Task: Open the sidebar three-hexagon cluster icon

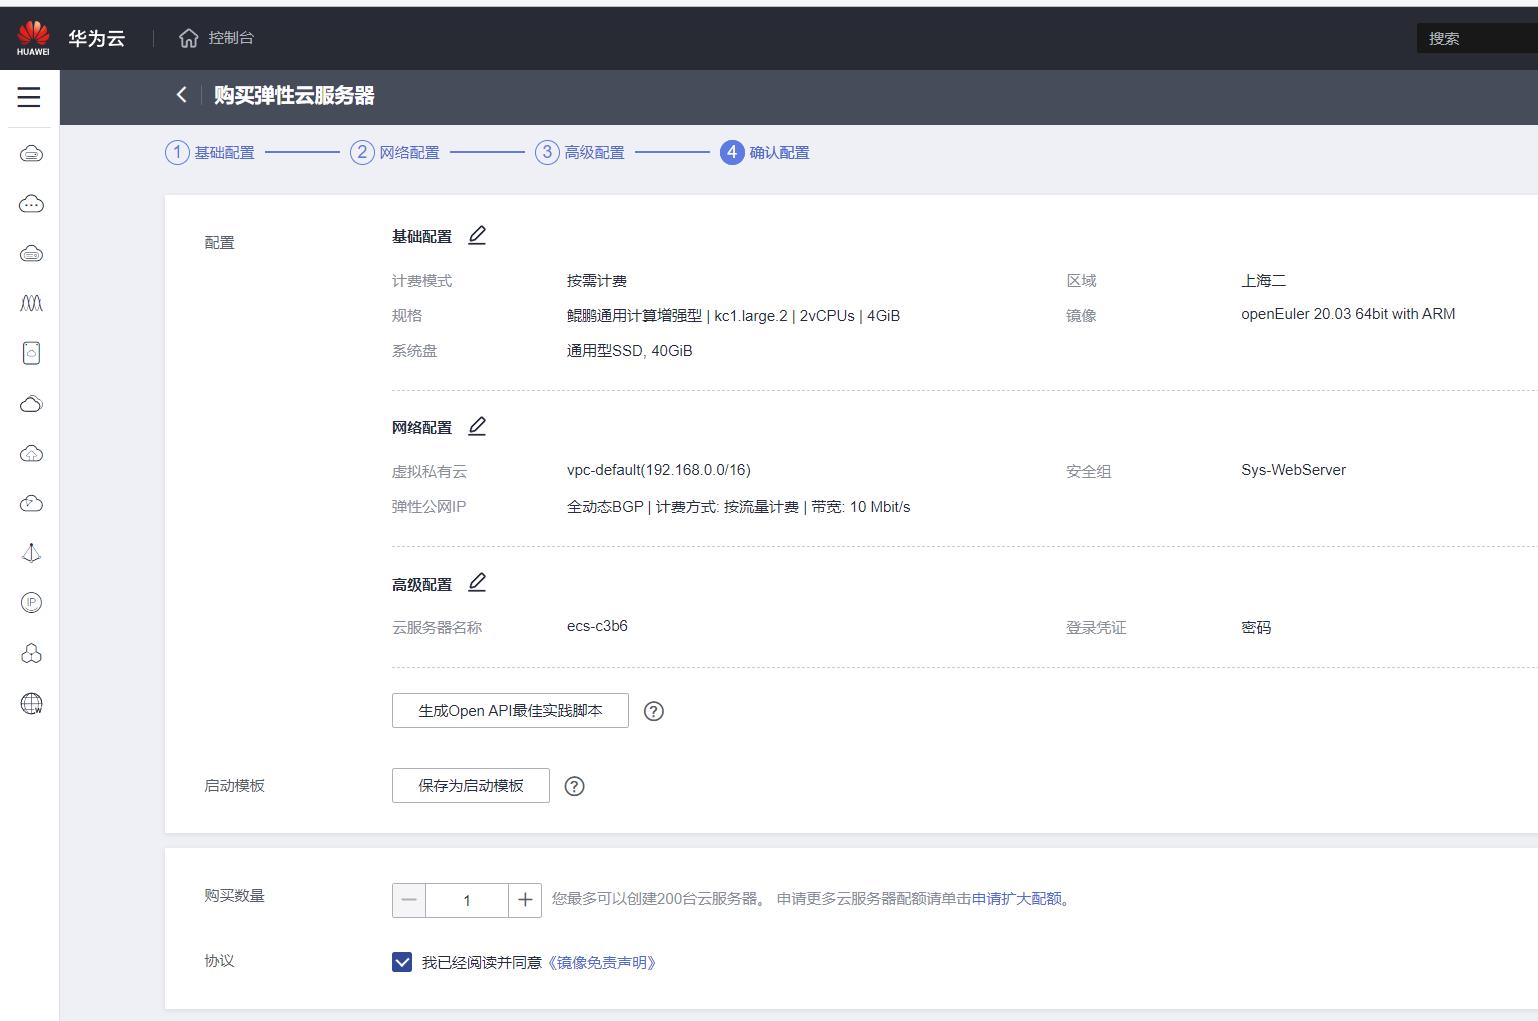Action: (31, 653)
